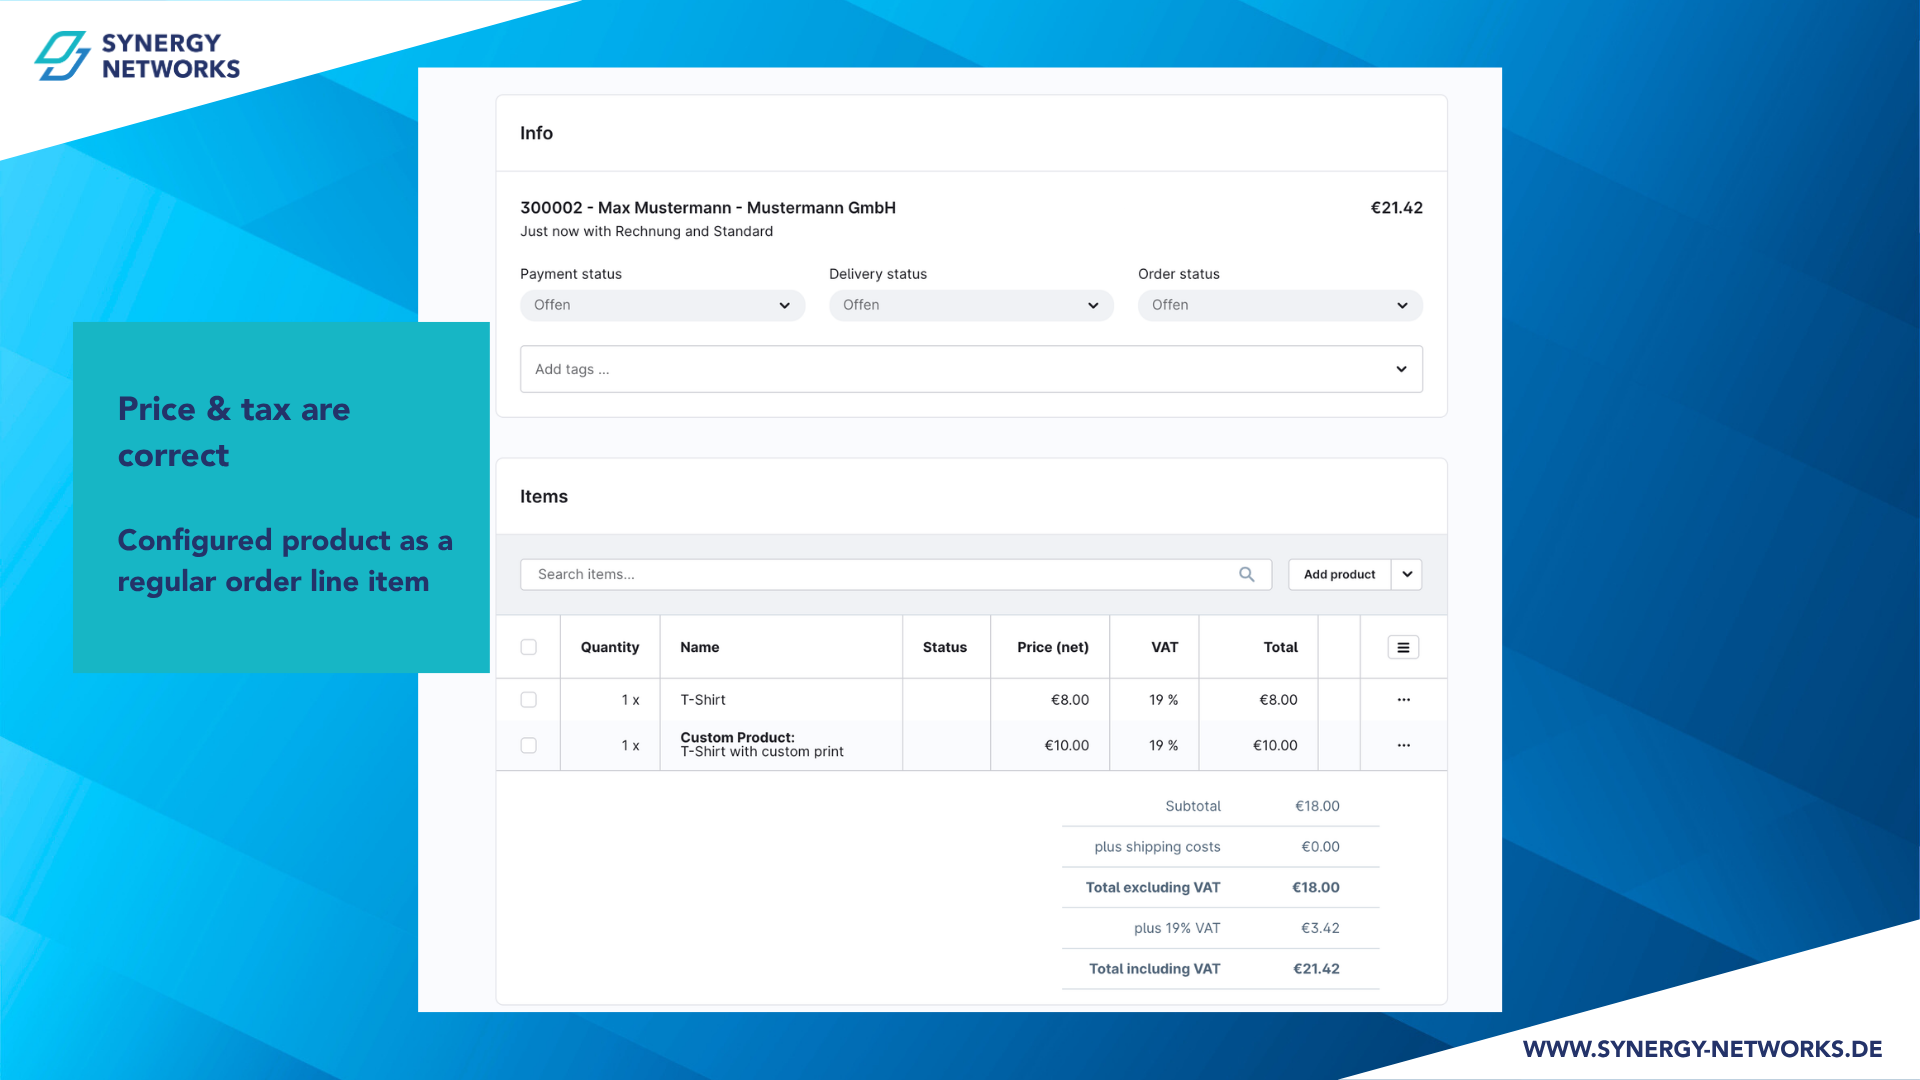
Task: Click the Total excluding VAT €18.00 value
Action: tap(1316, 887)
